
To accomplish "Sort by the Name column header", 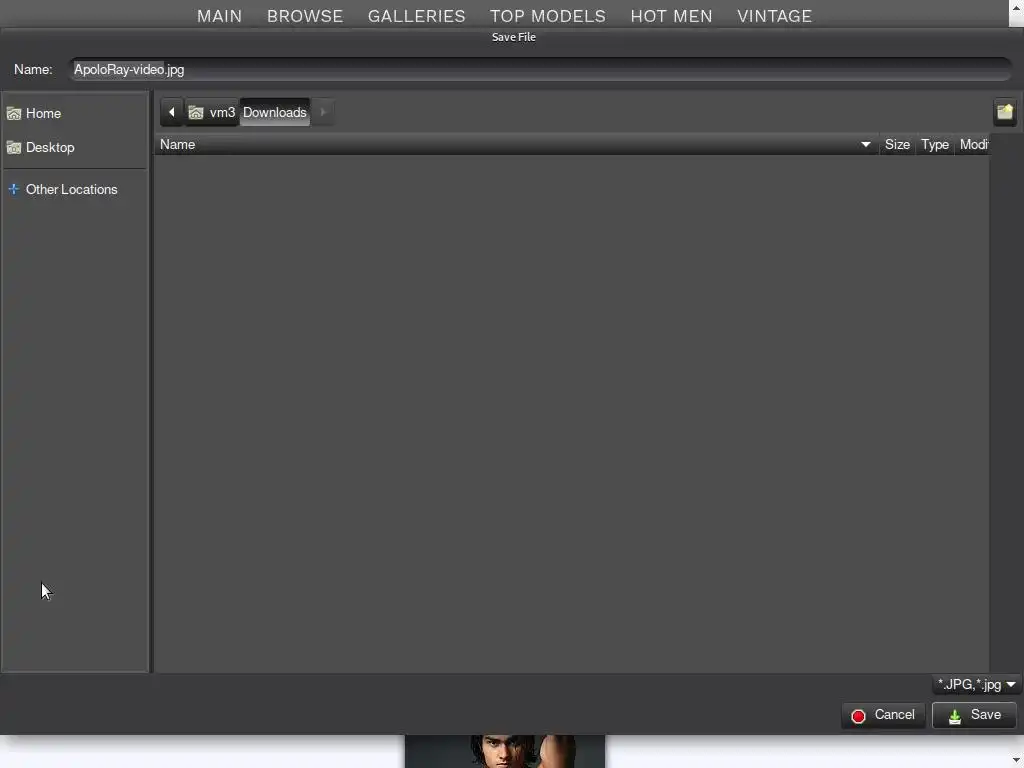I will pyautogui.click(x=516, y=145).
